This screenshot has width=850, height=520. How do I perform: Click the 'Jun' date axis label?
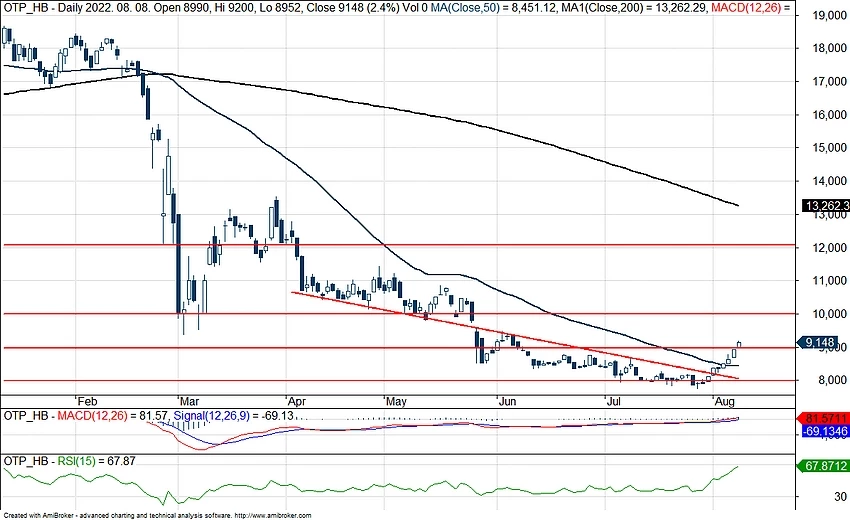507,402
